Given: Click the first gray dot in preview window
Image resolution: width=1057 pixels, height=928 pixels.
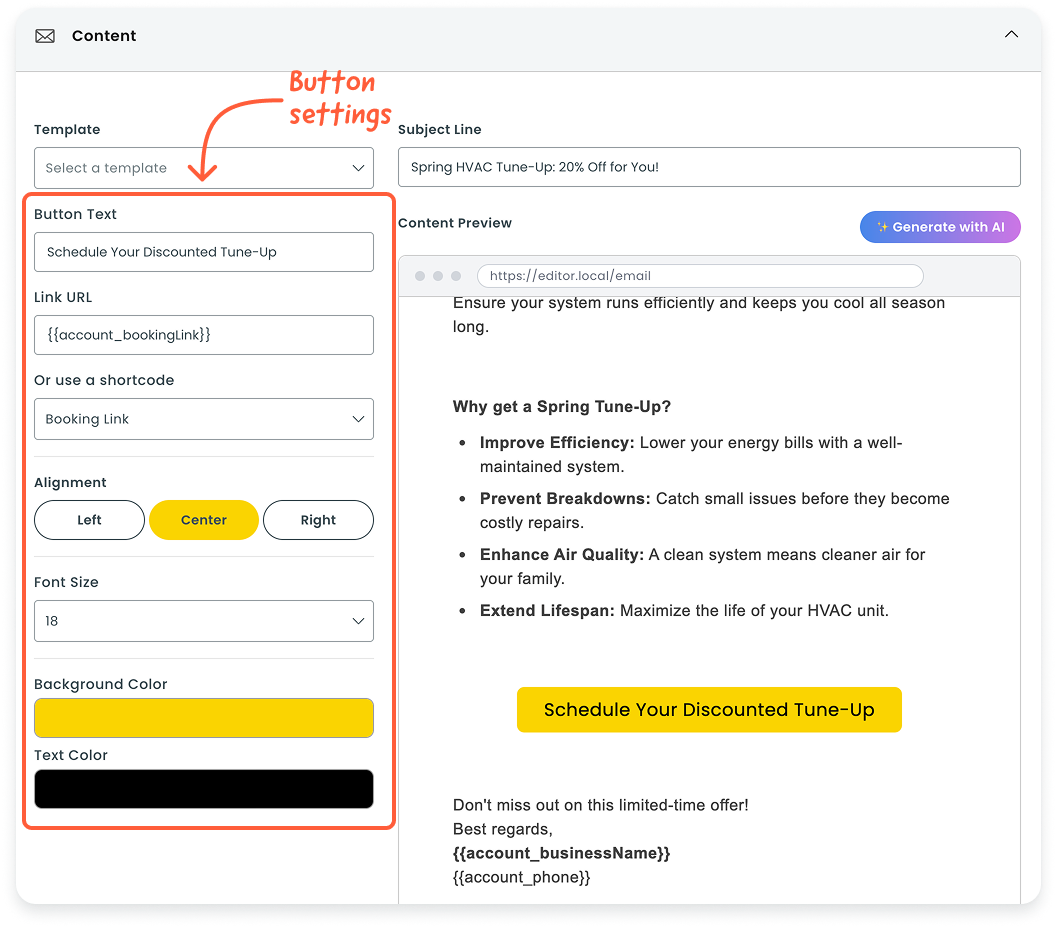Looking at the screenshot, I should pos(420,276).
